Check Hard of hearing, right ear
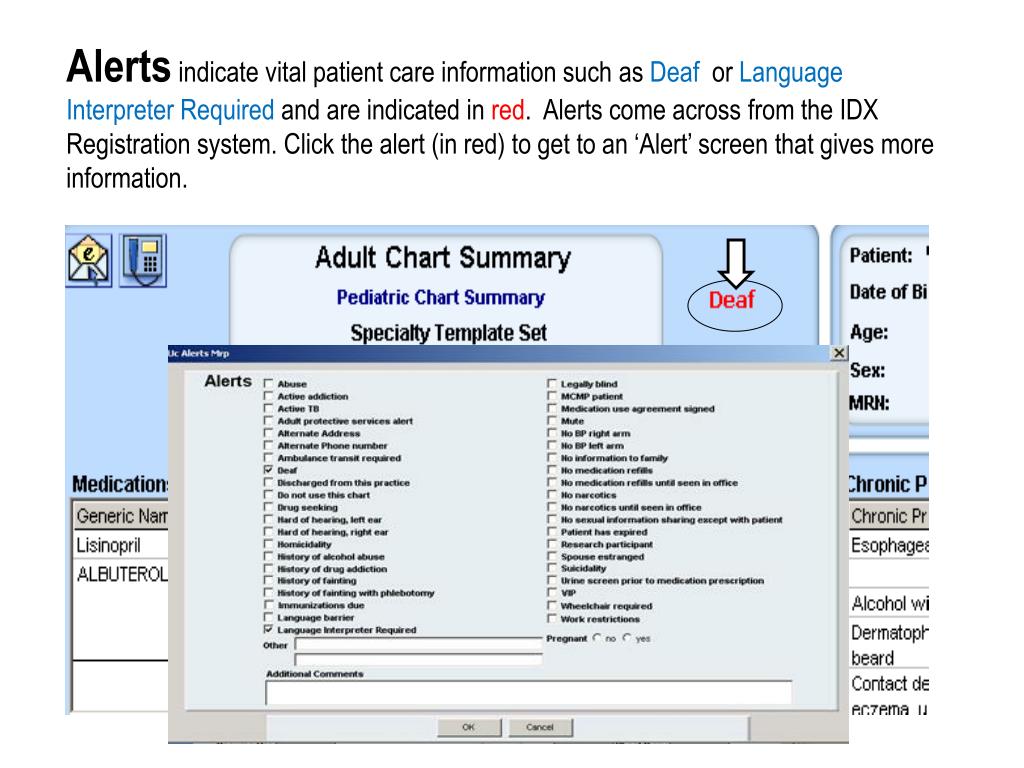1024x768 pixels. [x=268, y=532]
